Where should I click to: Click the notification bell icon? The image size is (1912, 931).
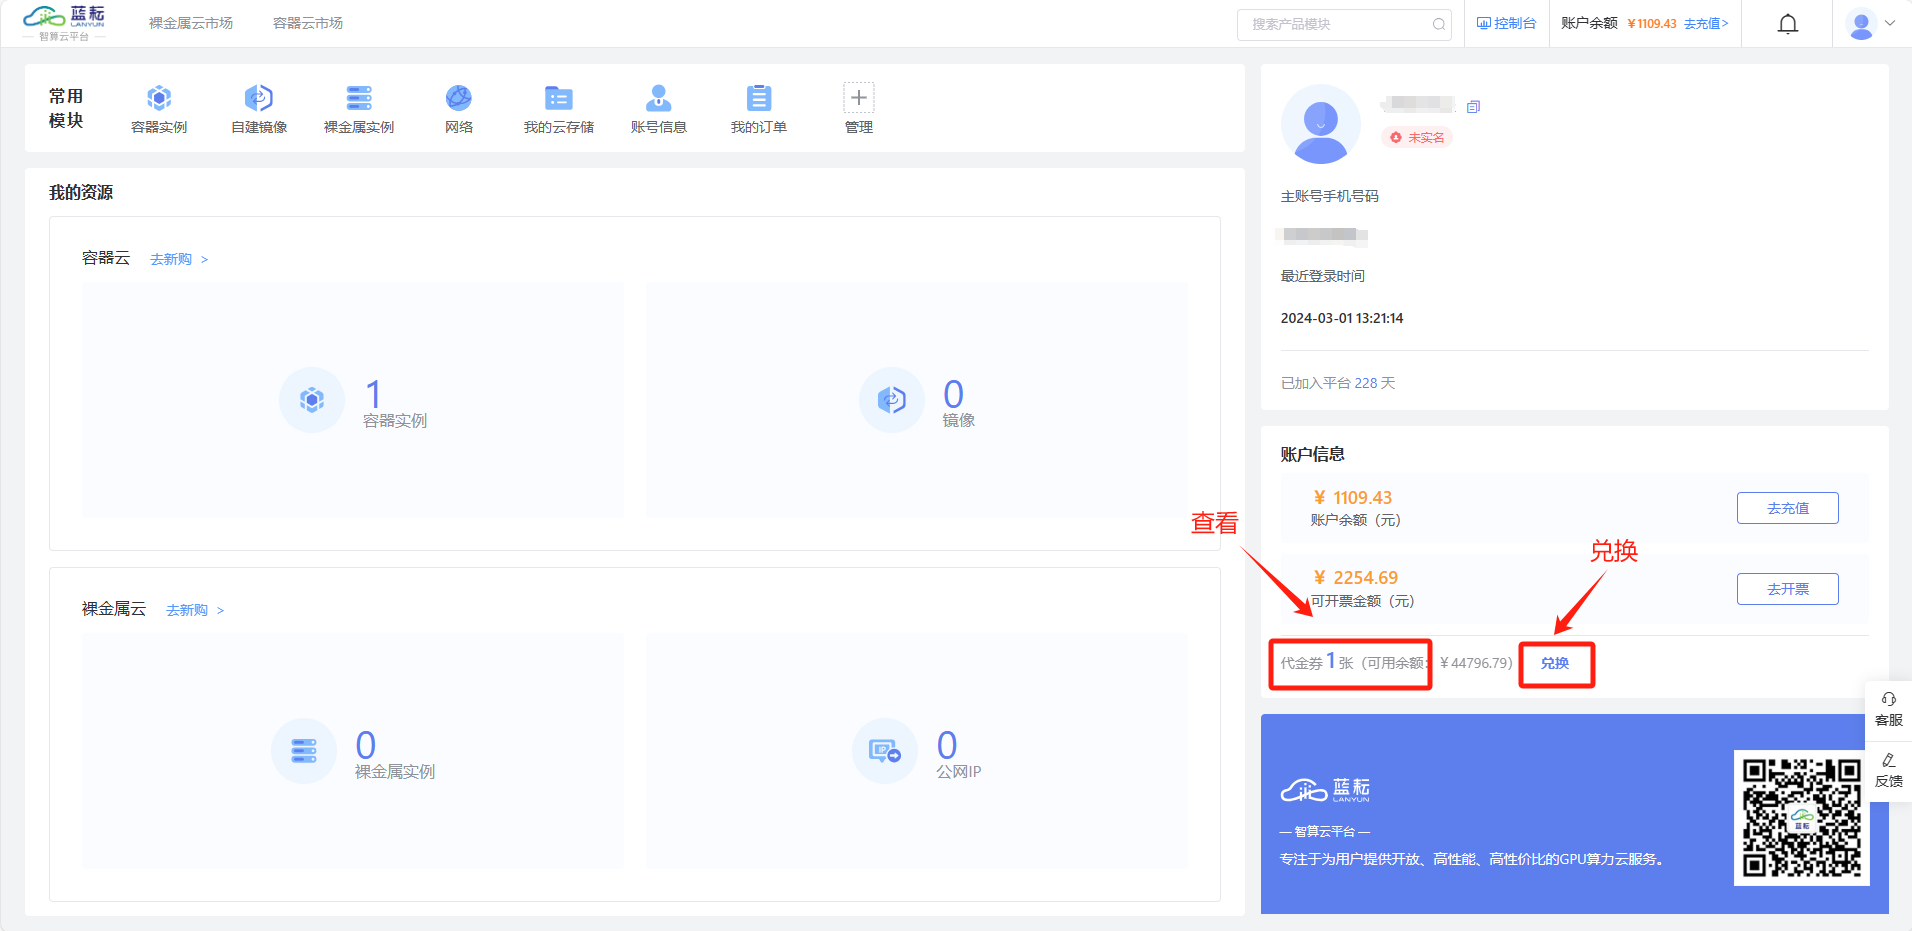coord(1788,24)
